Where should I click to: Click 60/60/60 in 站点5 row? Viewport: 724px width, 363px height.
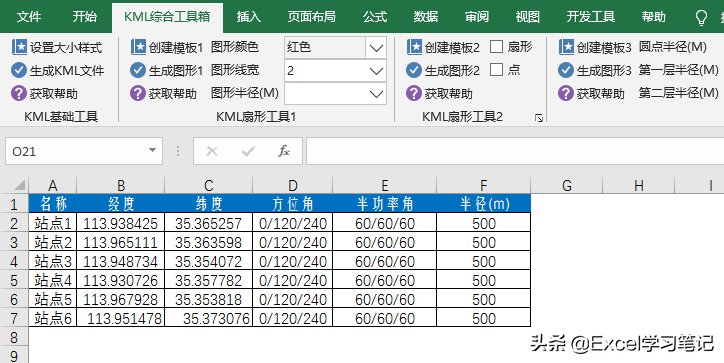click(x=385, y=299)
